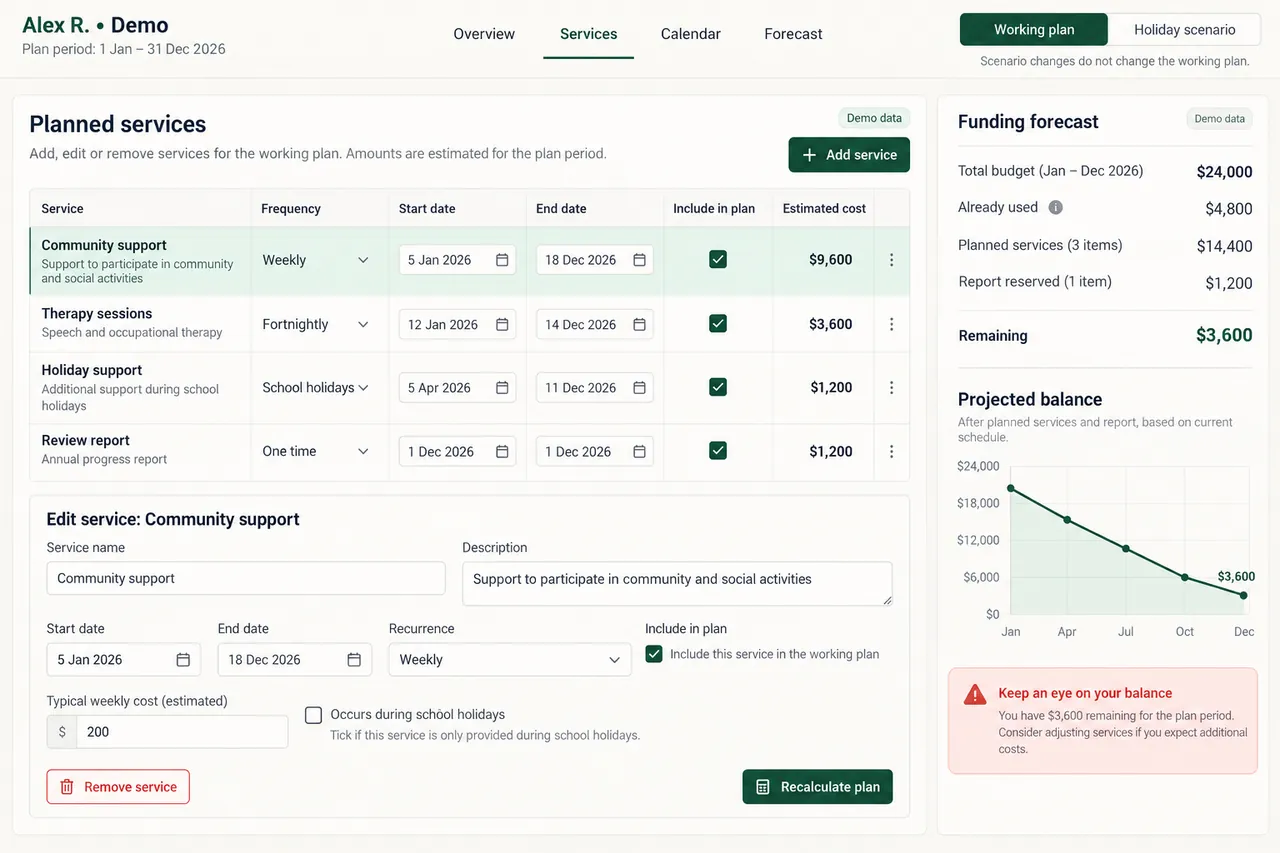Open more options menu for Community support row

891,260
